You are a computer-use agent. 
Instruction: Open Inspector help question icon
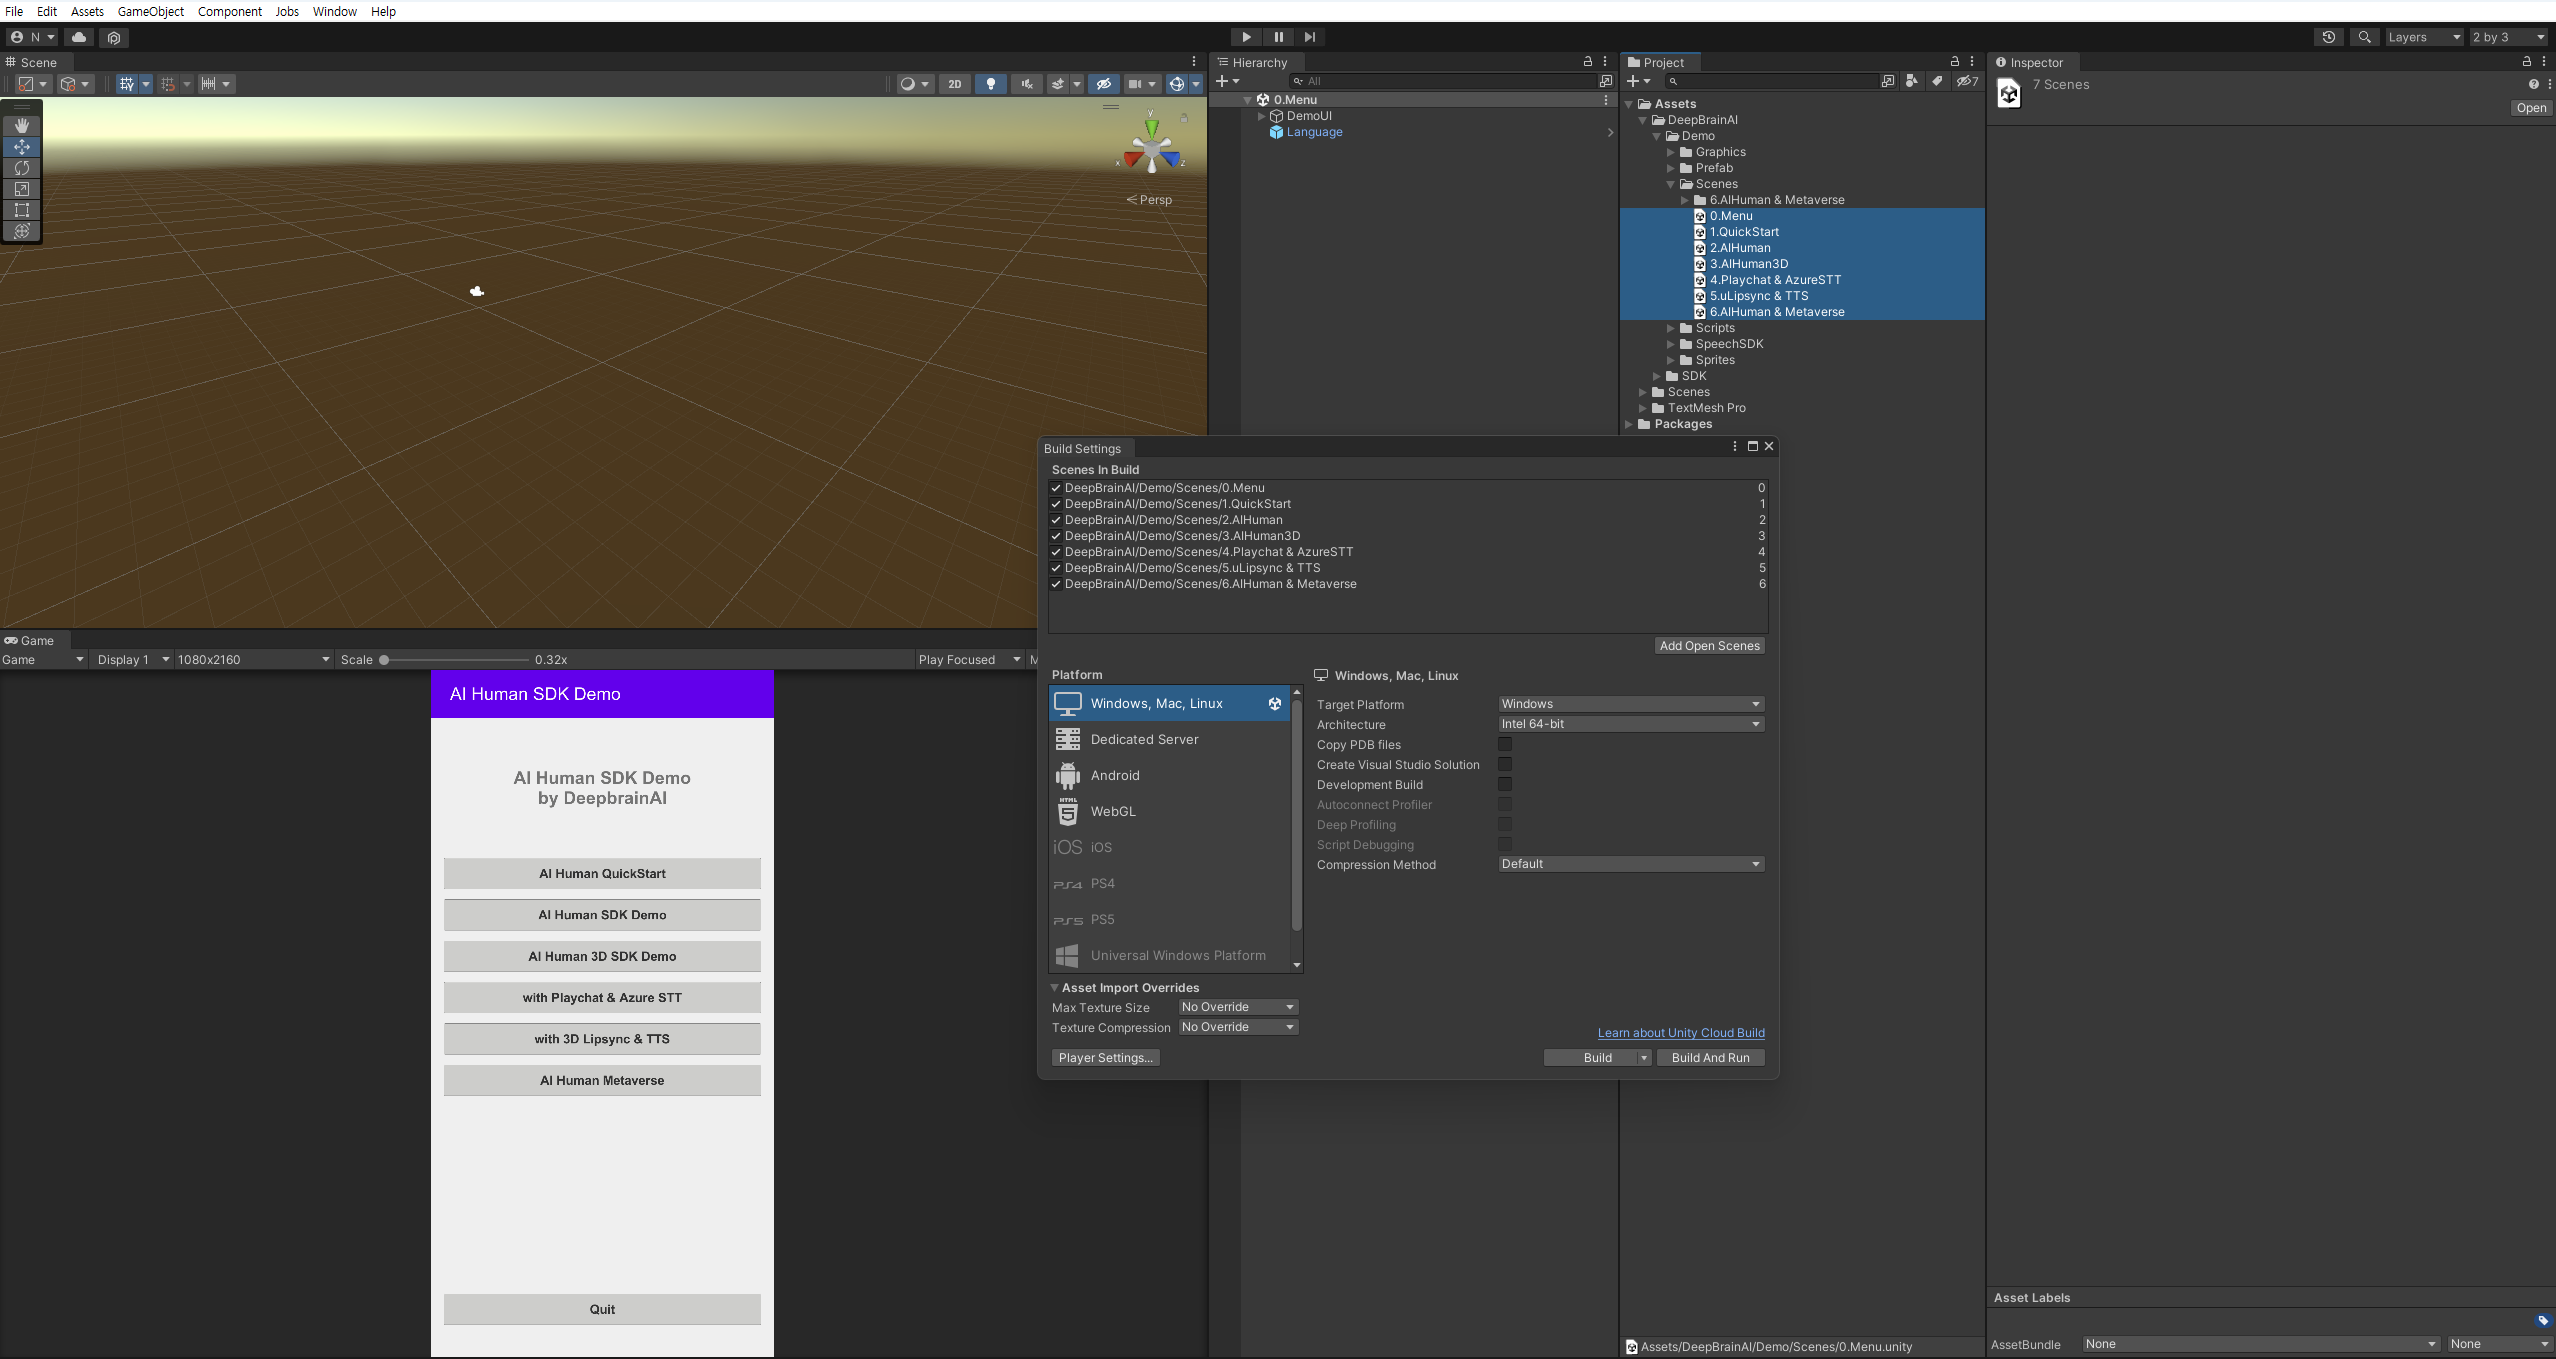pos(2533,84)
